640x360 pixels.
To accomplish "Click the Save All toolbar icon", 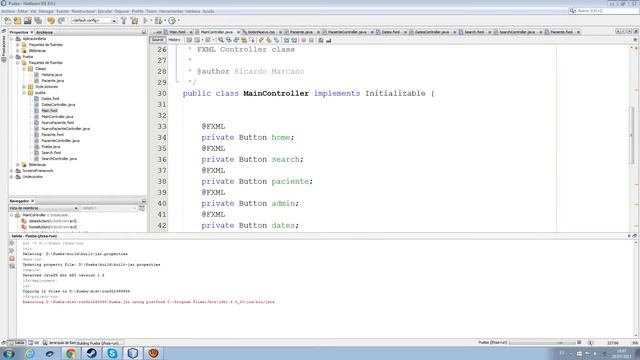I will [x=38, y=20].
